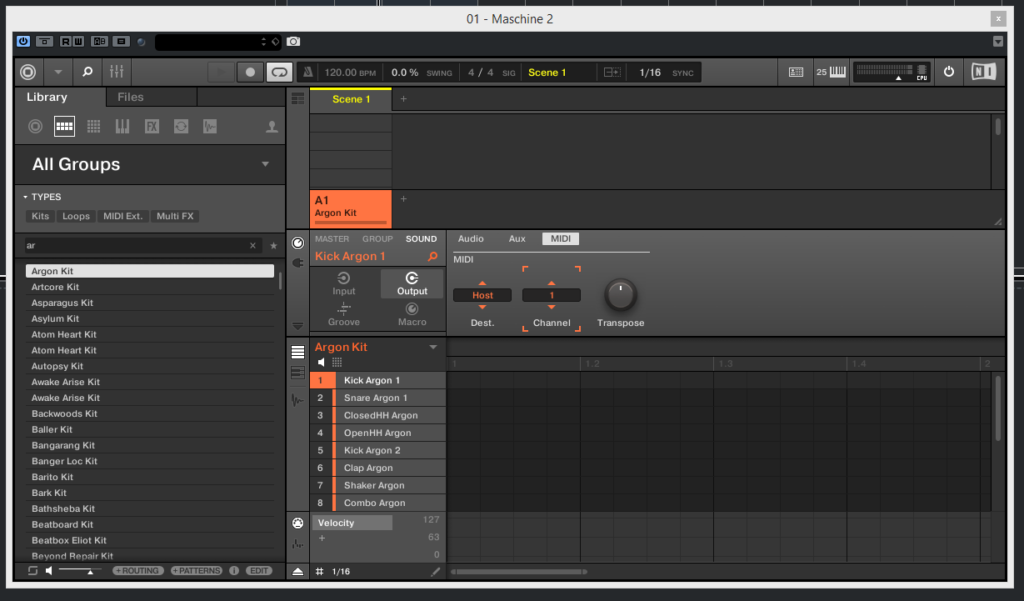Open the Velocity lane selector

click(x=353, y=523)
